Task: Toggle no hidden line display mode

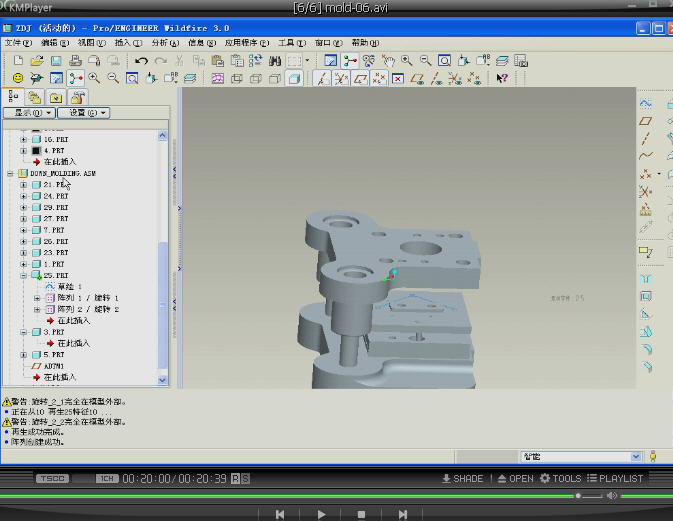Action: pos(275,79)
